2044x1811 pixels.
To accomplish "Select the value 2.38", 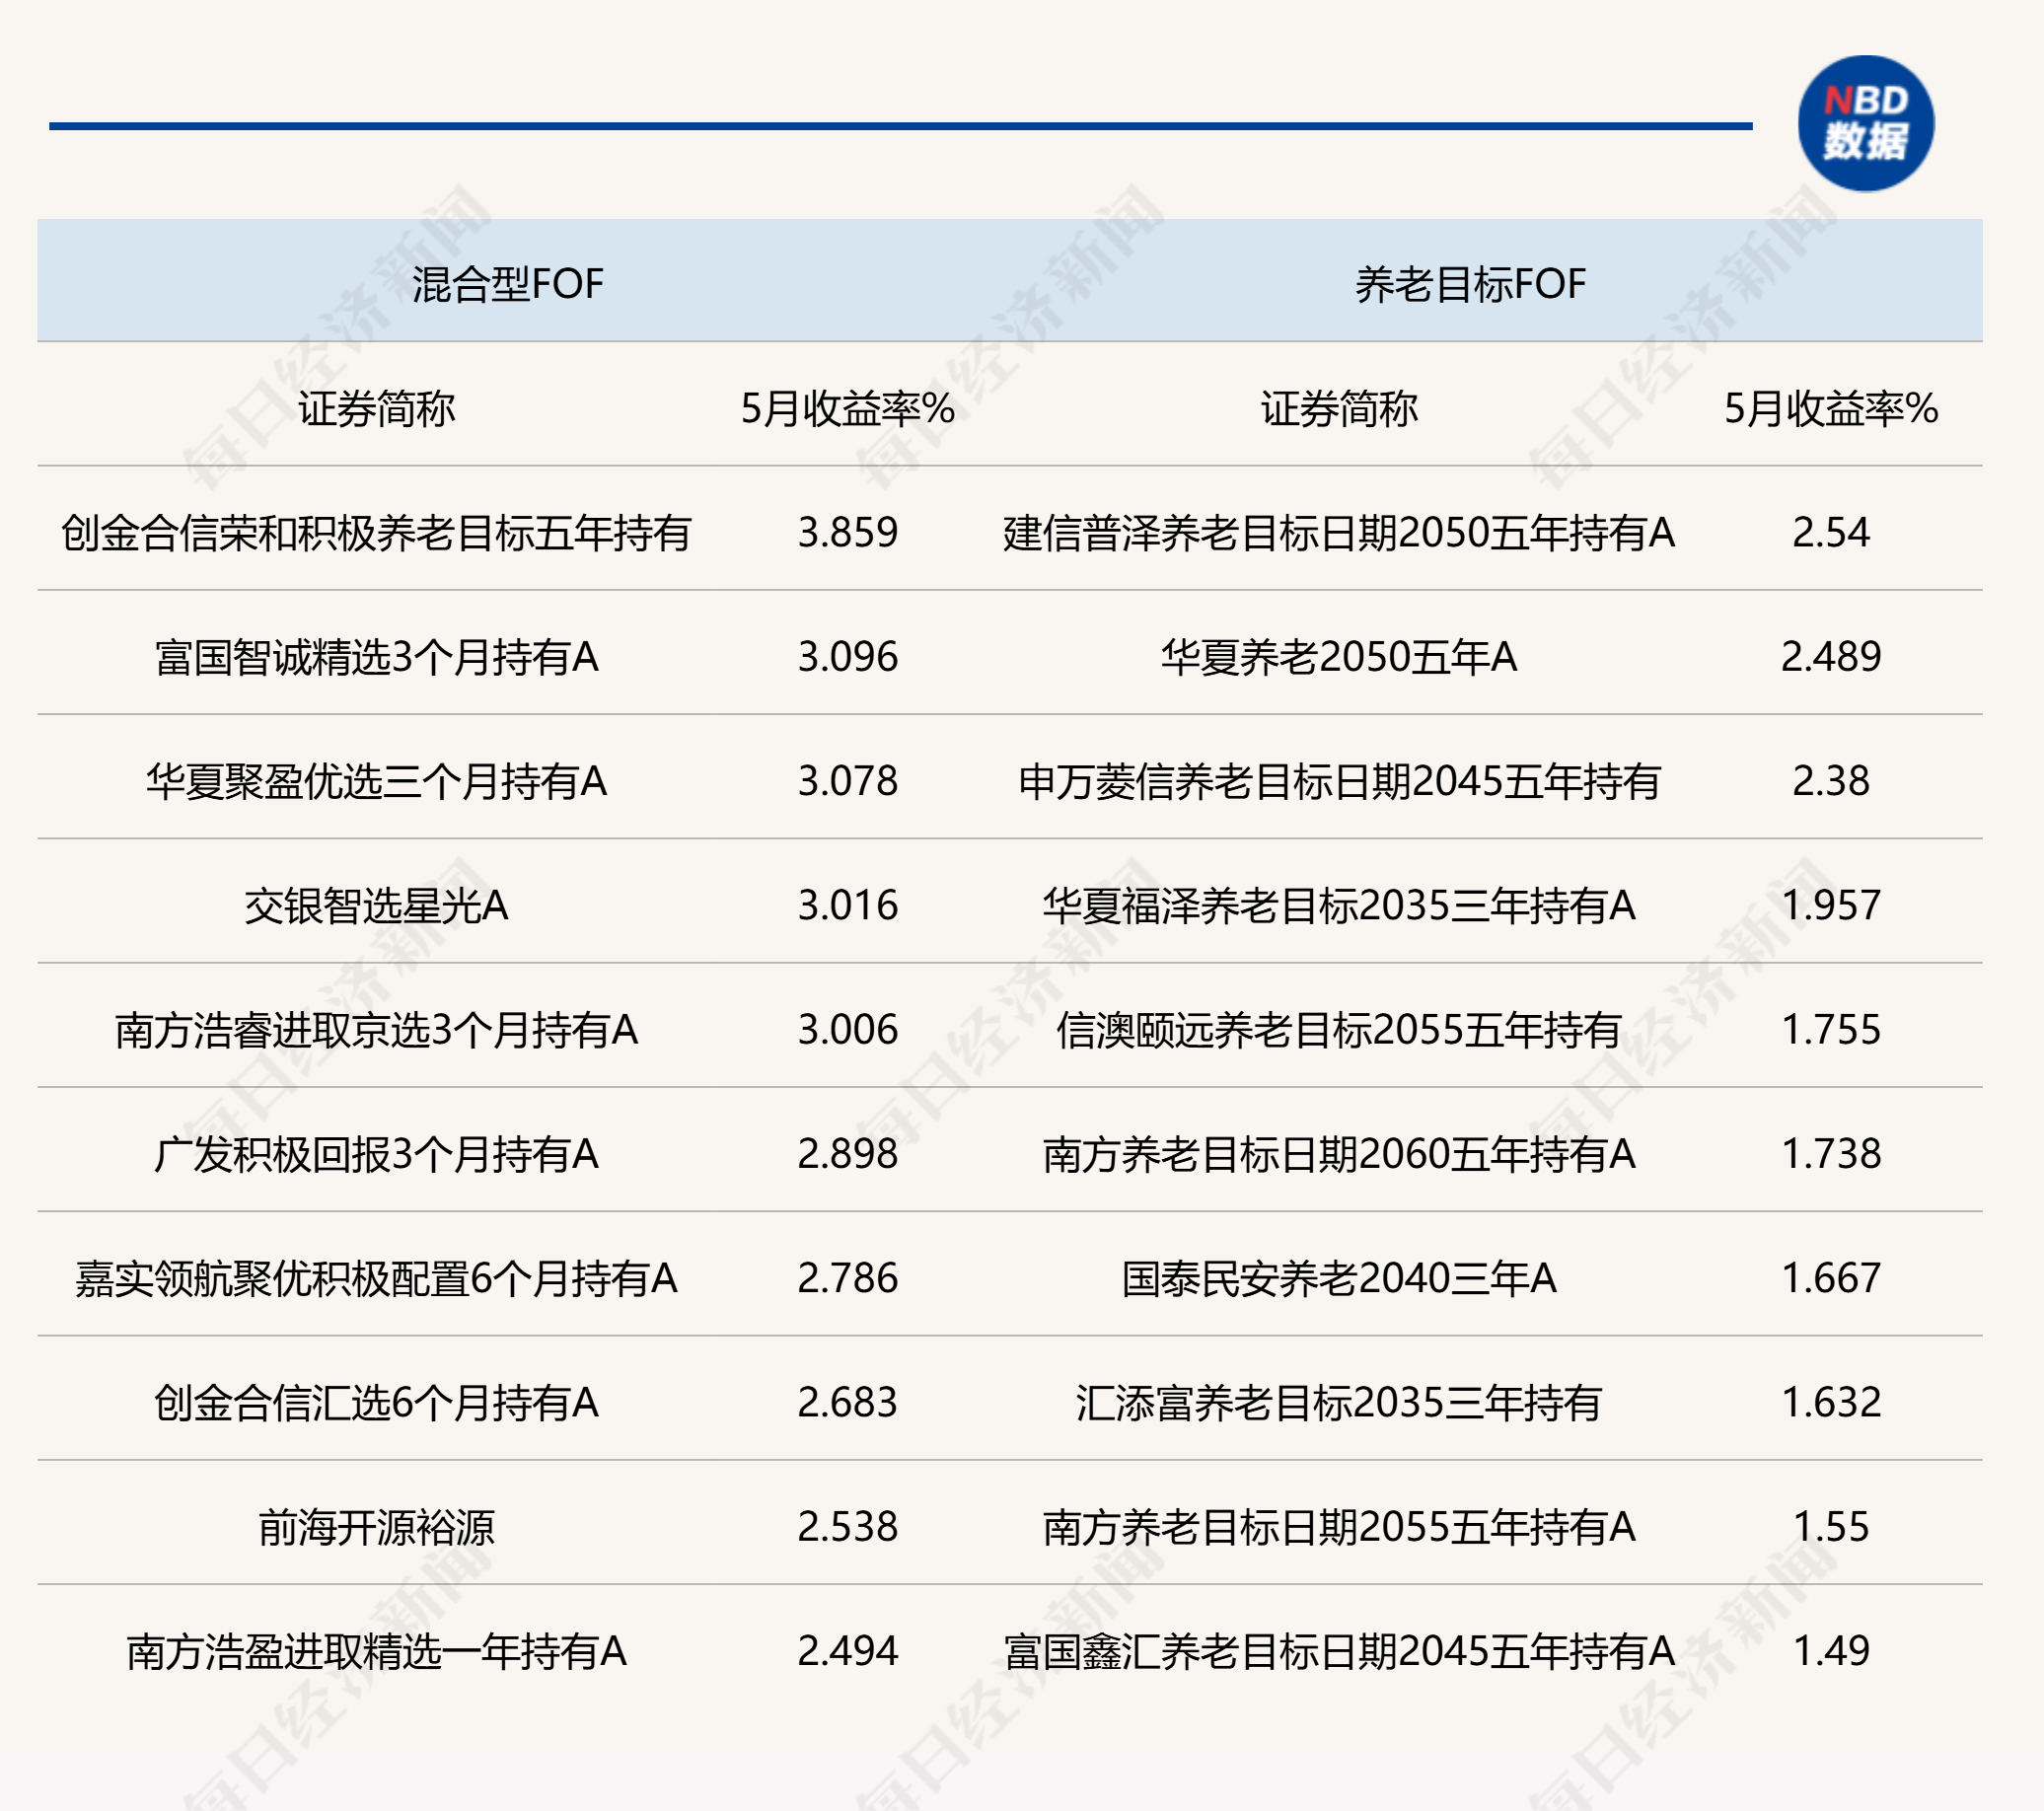I will [x=1831, y=781].
